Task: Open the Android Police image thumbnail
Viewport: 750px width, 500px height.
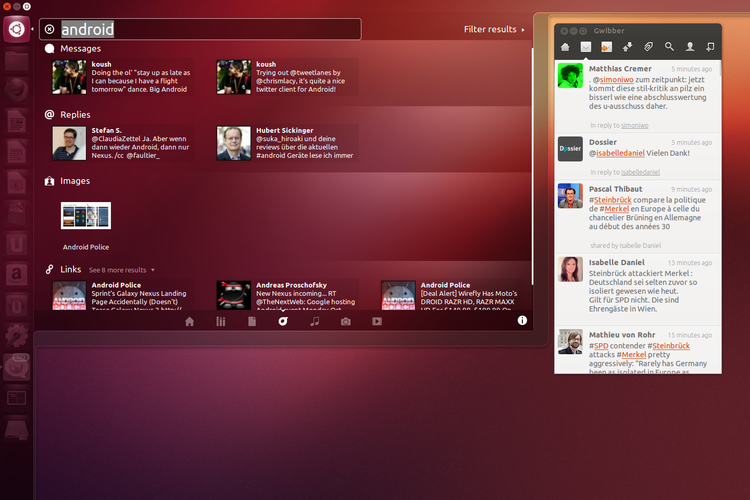Action: coord(86,215)
